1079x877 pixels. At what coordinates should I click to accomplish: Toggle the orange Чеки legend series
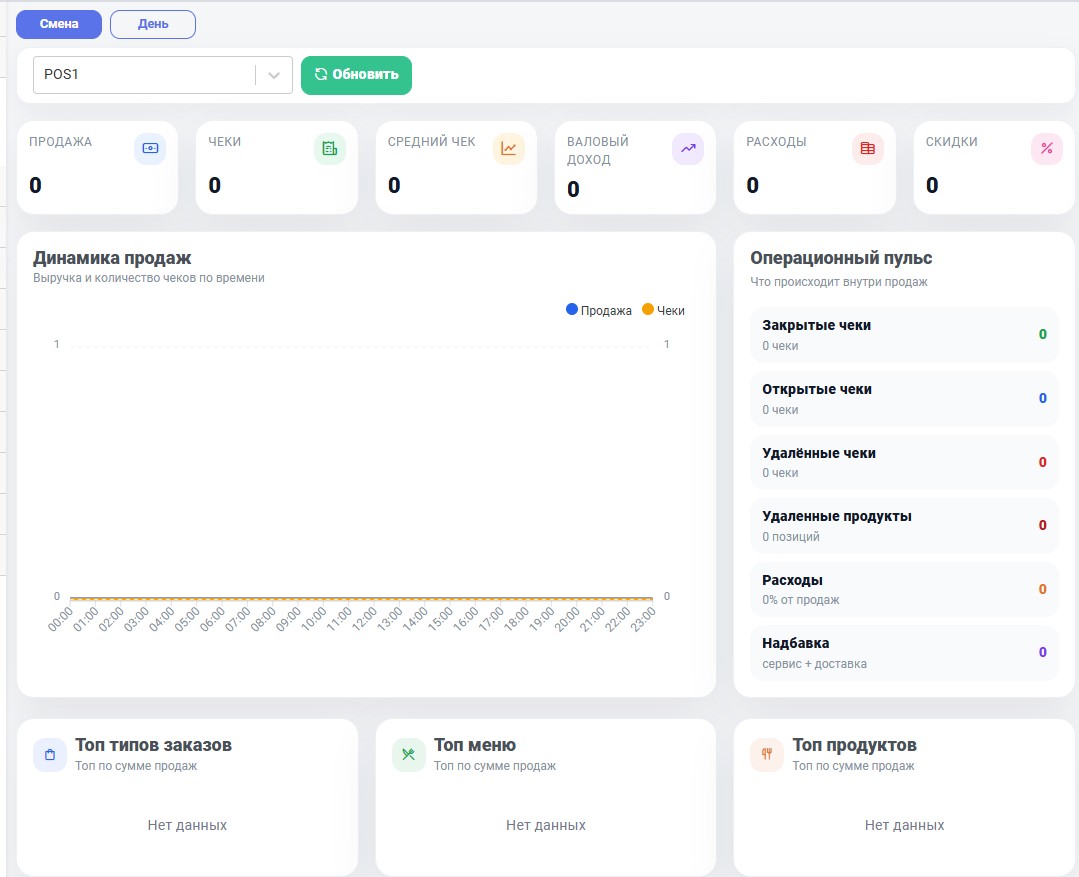pos(663,310)
